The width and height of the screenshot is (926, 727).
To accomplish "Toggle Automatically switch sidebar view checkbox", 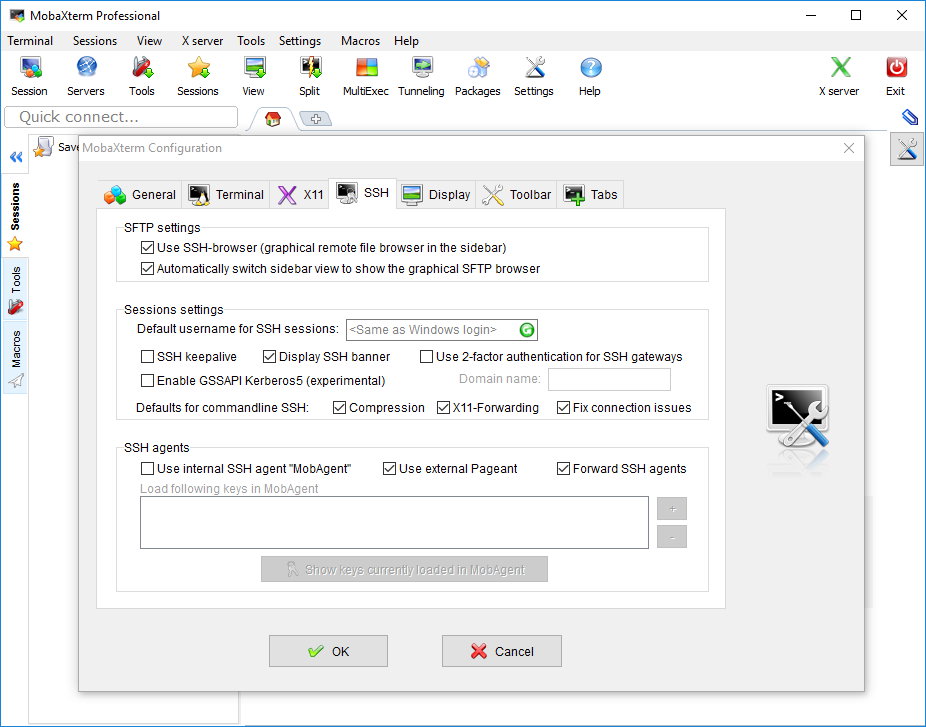I will [147, 269].
